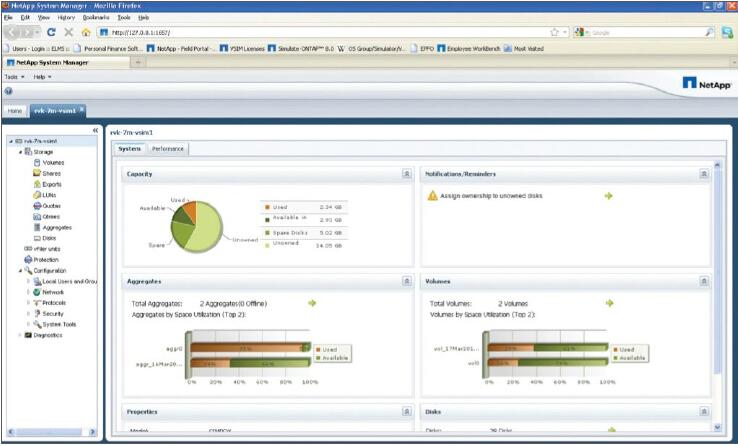738x446 pixels.
Task: Click the Firefox stop loading icon
Action: 69,32
